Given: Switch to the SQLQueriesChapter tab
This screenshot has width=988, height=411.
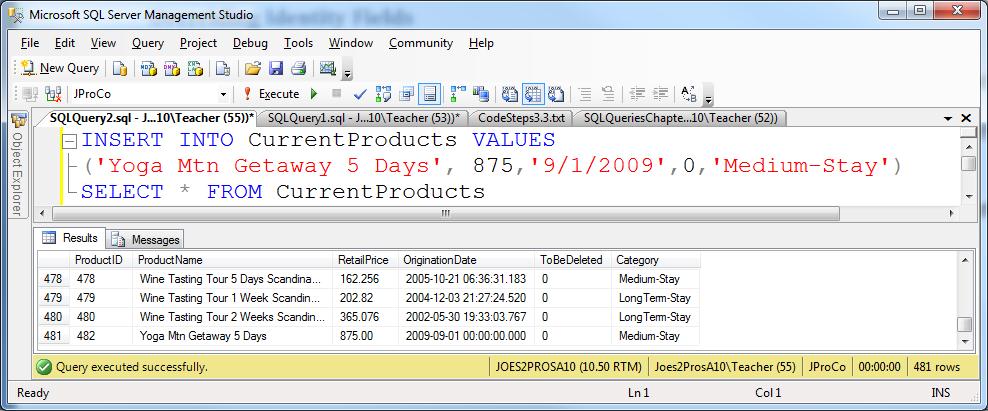Looking at the screenshot, I should tap(681, 118).
